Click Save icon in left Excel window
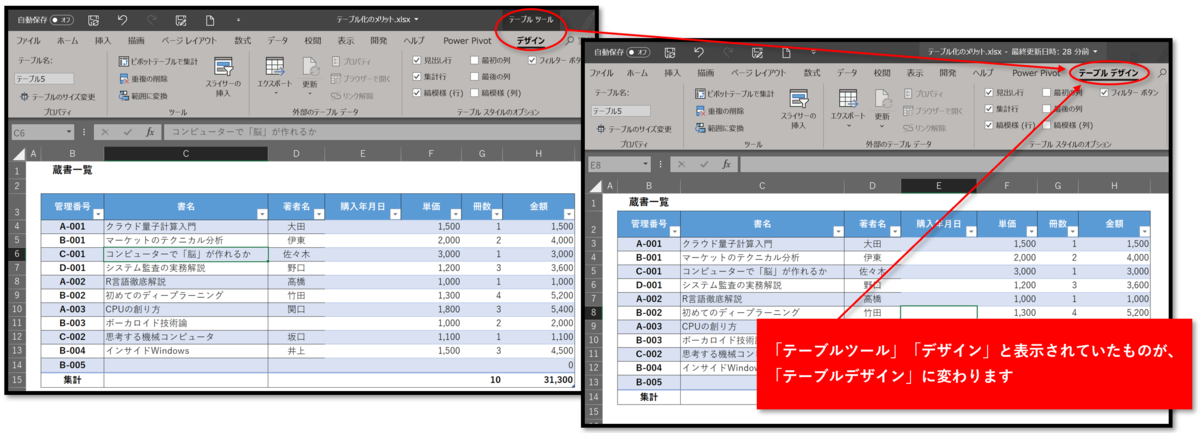The height and width of the screenshot is (433, 1200). click(x=93, y=19)
